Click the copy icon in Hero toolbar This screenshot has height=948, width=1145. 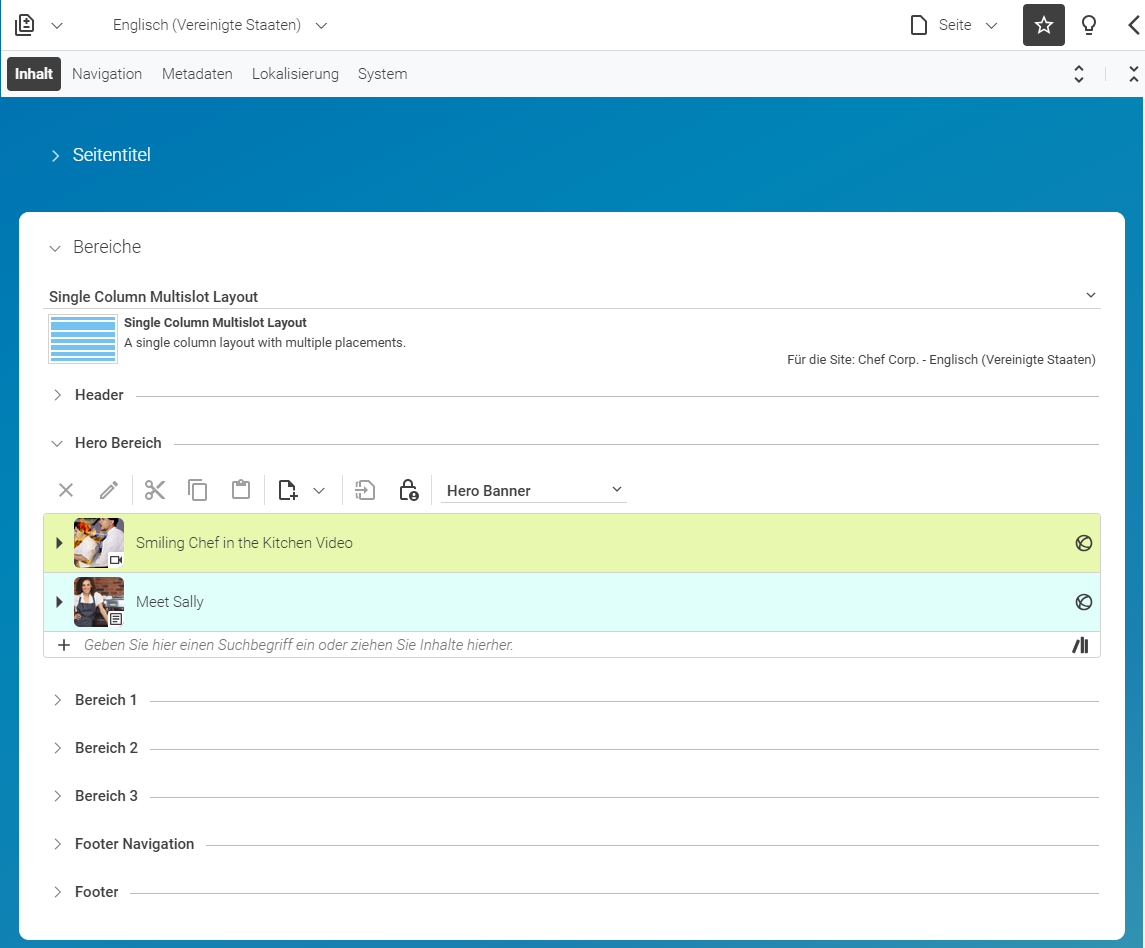point(198,490)
